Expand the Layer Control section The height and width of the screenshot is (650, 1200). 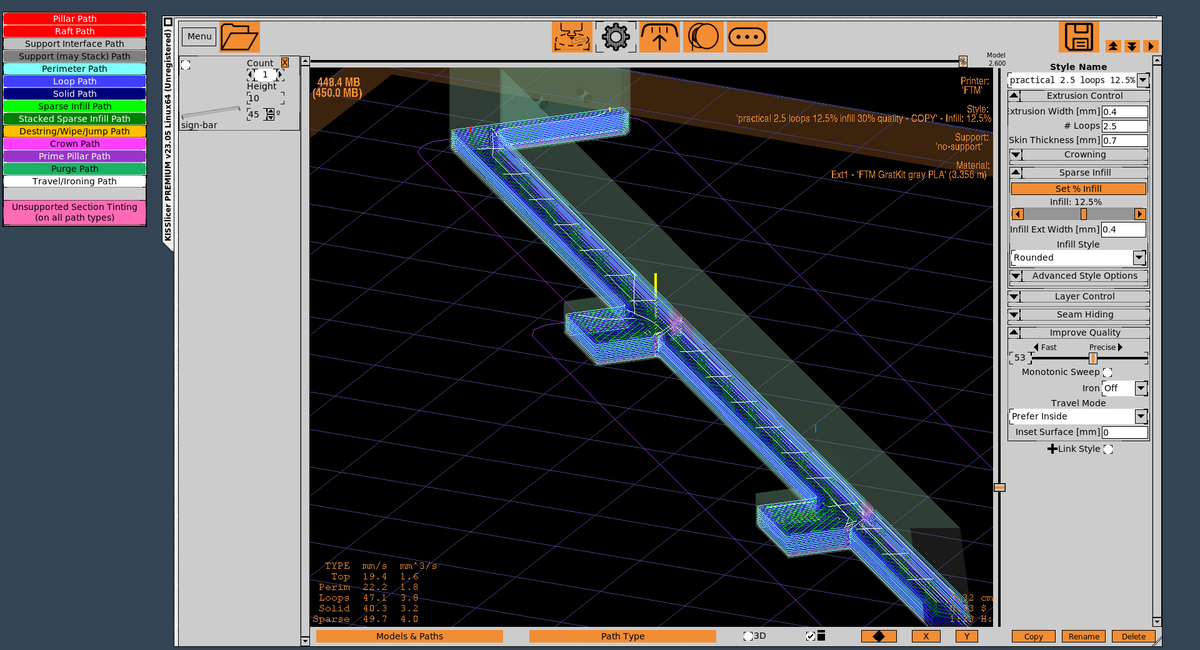1015,296
